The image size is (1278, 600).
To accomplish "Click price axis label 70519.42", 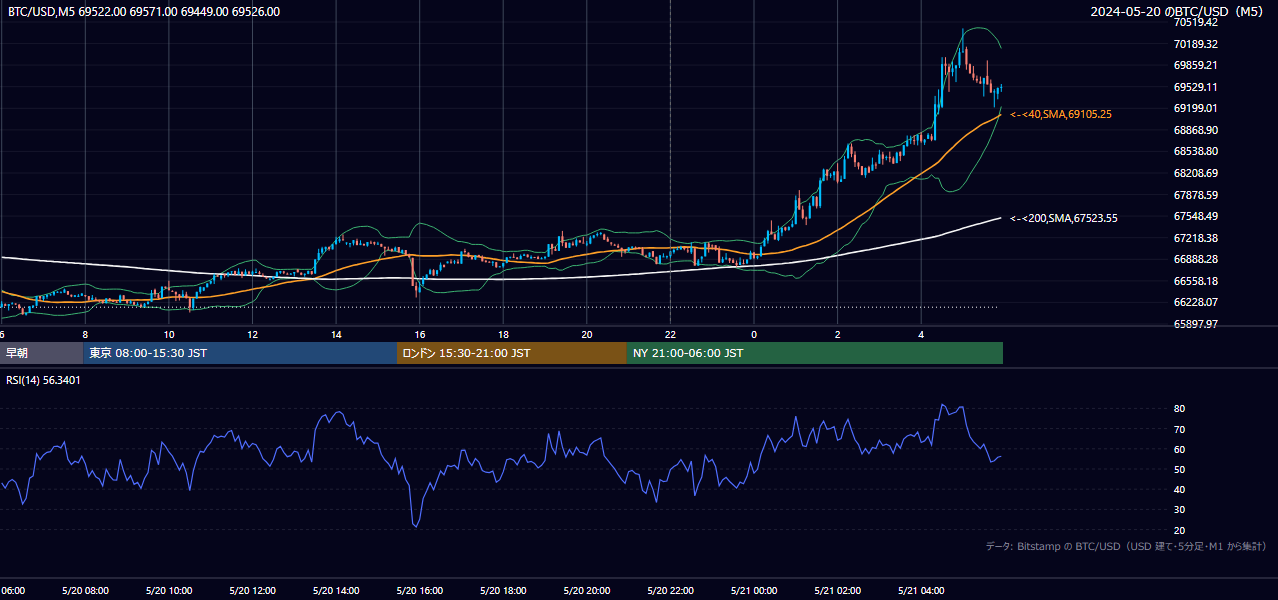I will [x=1196, y=22].
